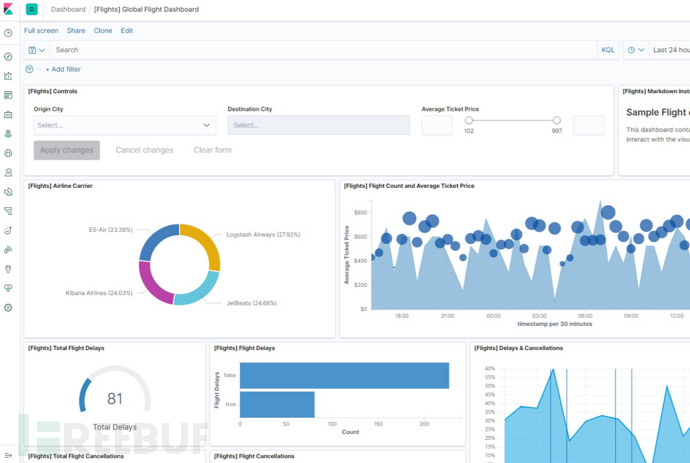Click Clone in top menu
Screen dimensions: 690x463
[x=103, y=30]
